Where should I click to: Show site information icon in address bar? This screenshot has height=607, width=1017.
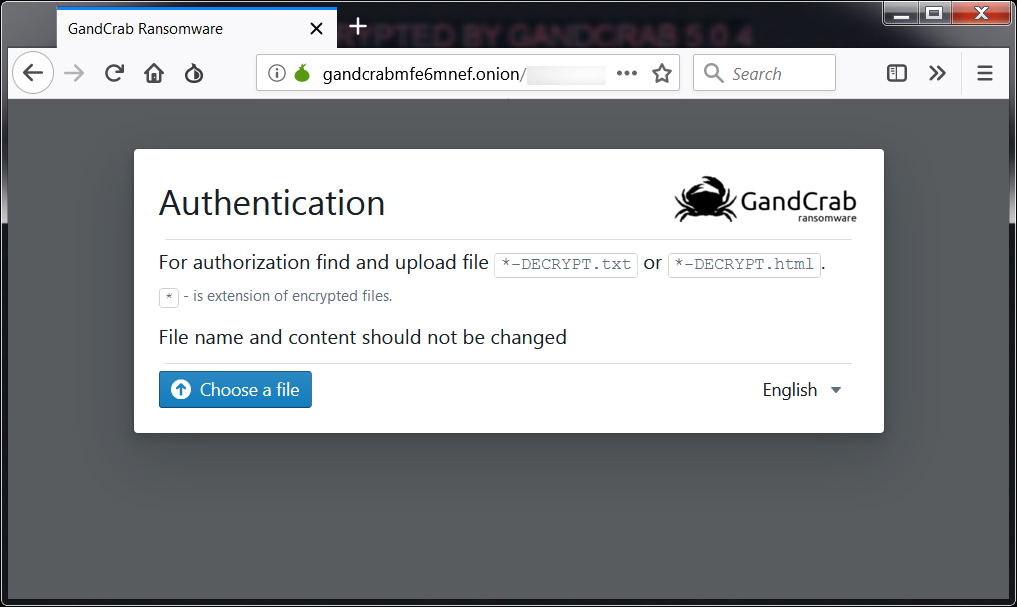[x=277, y=73]
